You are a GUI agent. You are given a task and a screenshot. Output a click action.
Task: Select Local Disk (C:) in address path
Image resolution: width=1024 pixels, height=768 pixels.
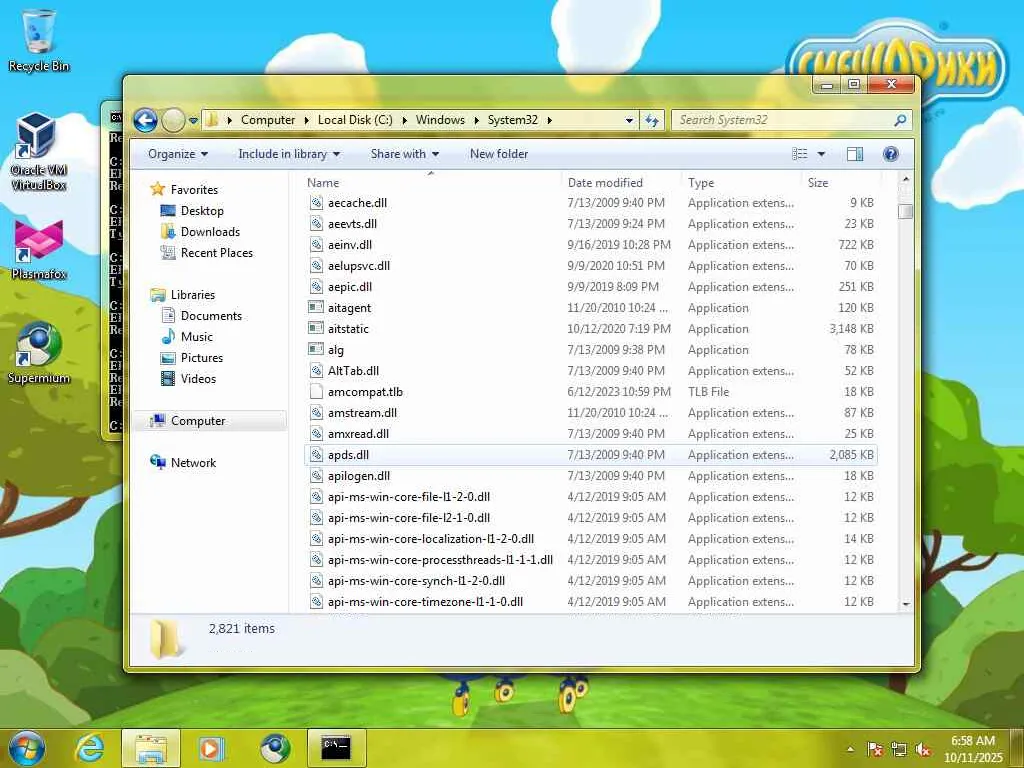point(355,120)
